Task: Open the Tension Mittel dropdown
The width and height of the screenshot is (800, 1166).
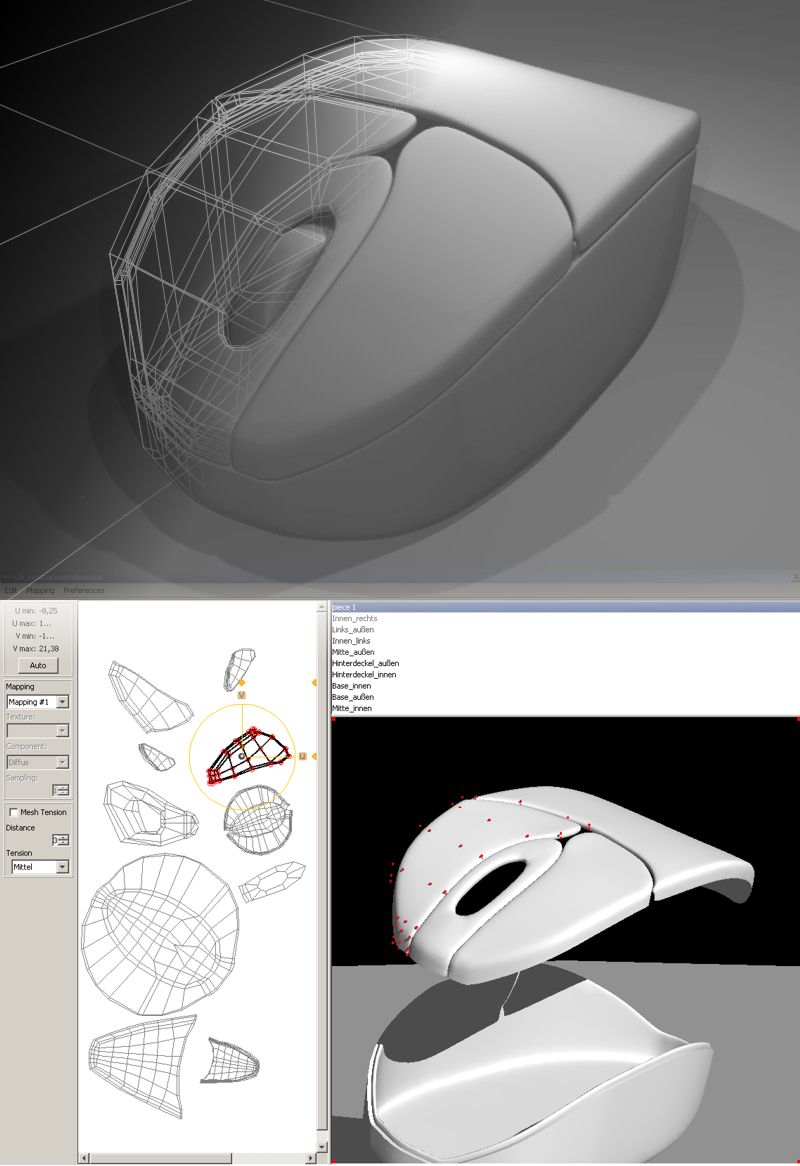Action: (40, 867)
